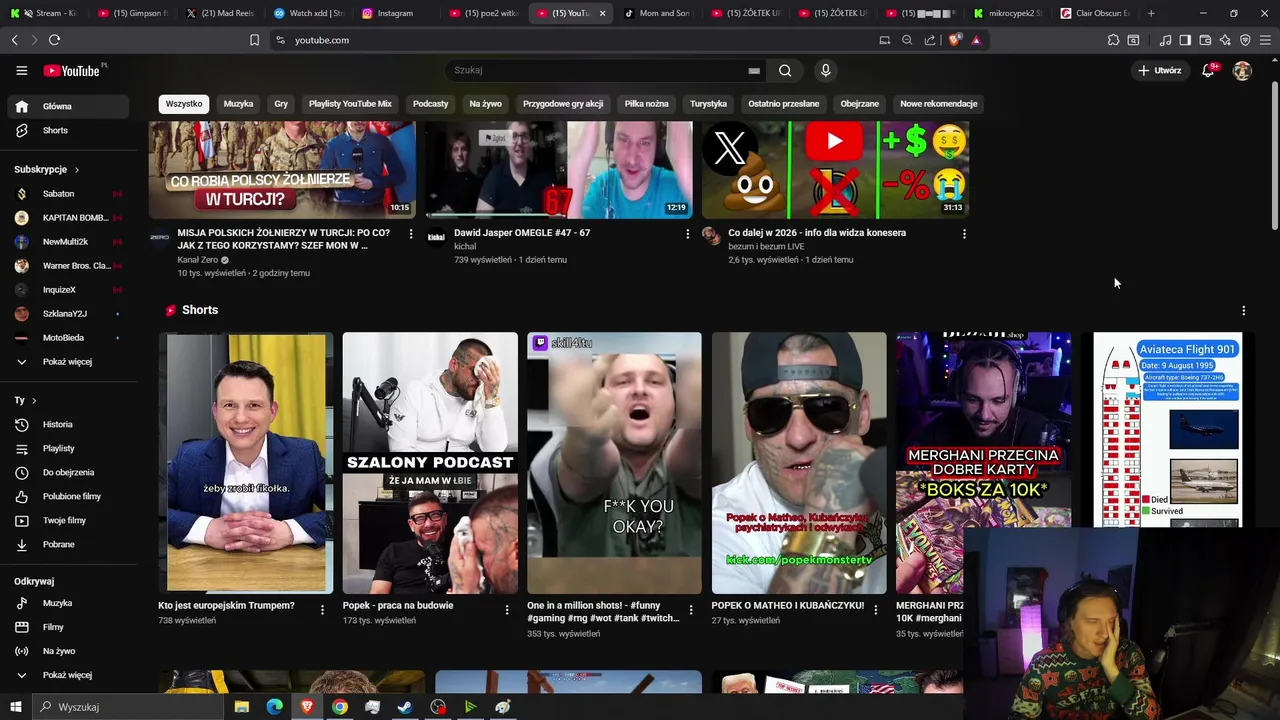Viewport: 1280px width, 720px height.
Task: Open the Windows Start menu
Action: click(16, 707)
